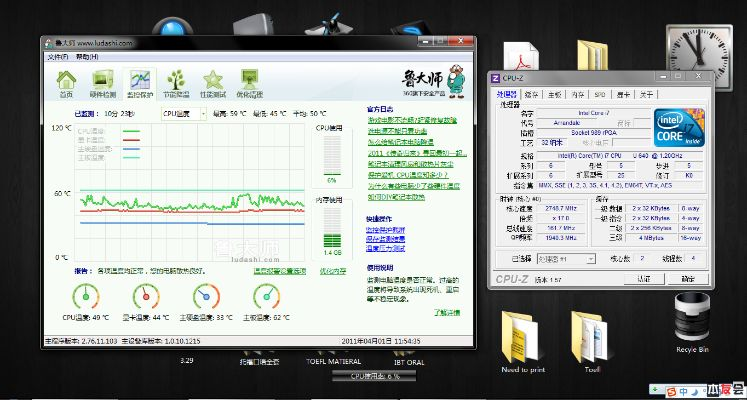Open the Performance Test (性能测试) star icon
Screen dimensions: 747x400
pos(212,82)
